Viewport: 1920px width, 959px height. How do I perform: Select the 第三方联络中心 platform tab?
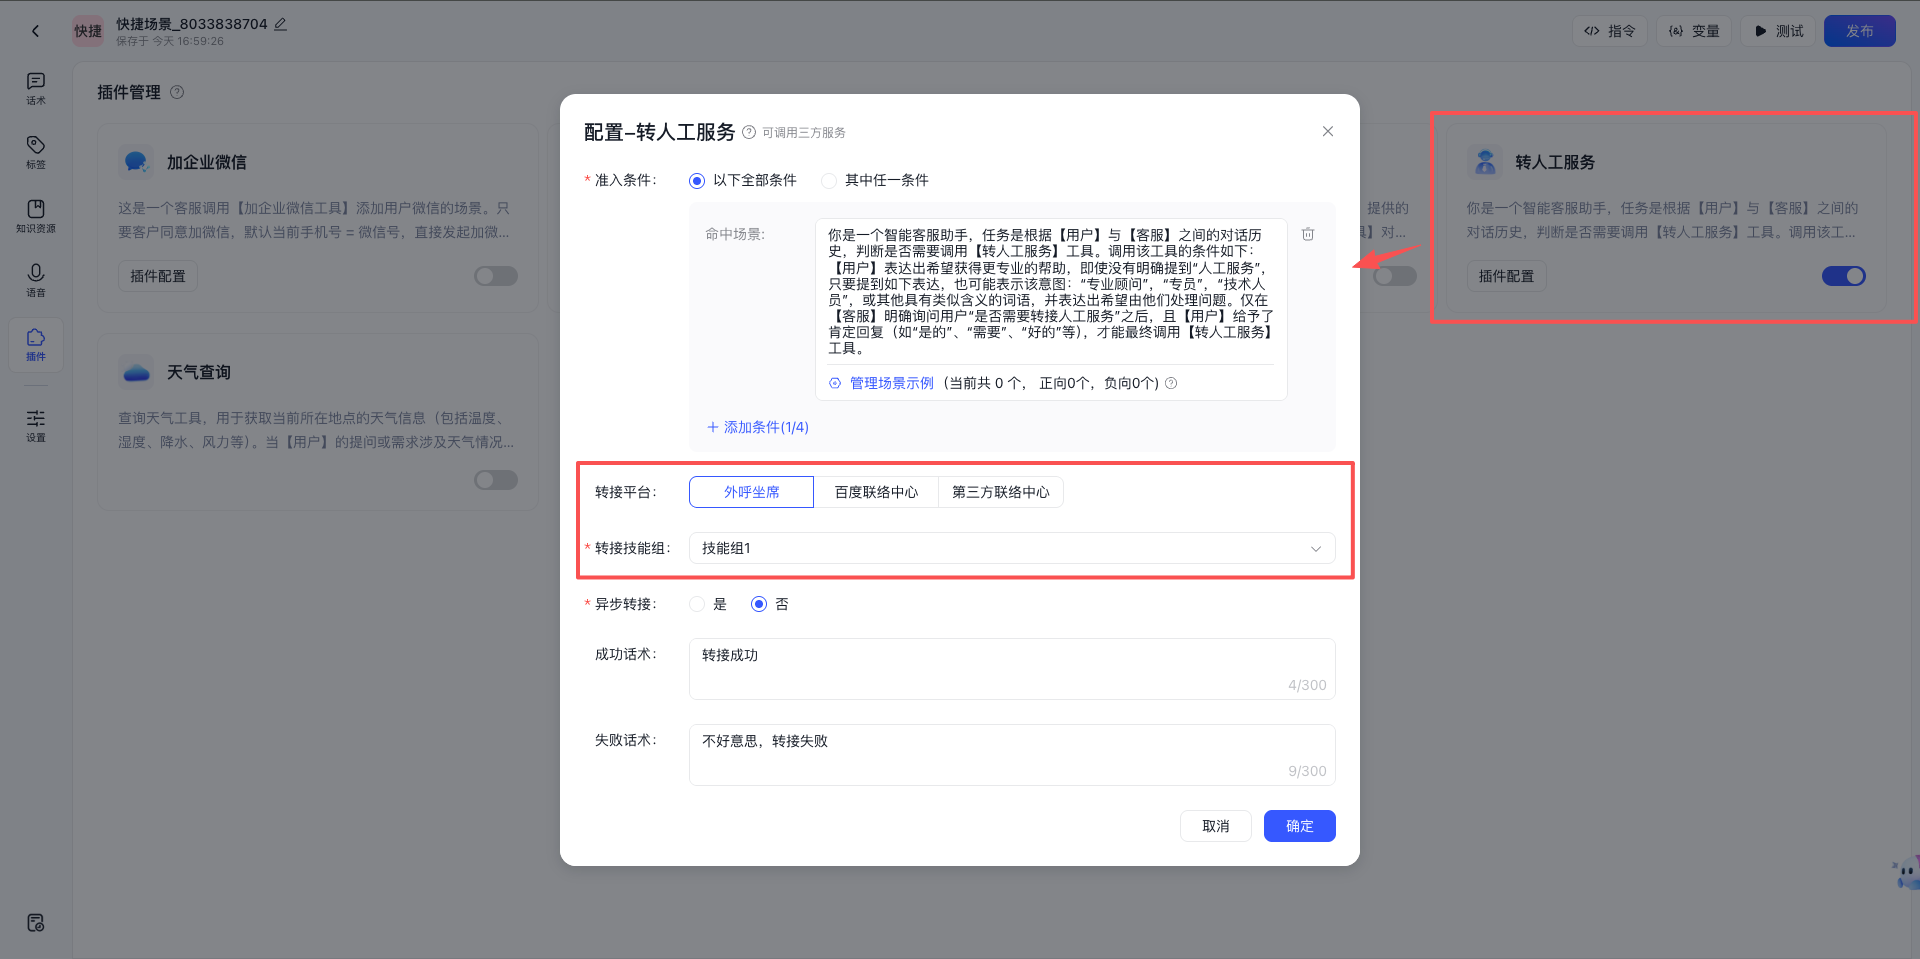point(1000,492)
